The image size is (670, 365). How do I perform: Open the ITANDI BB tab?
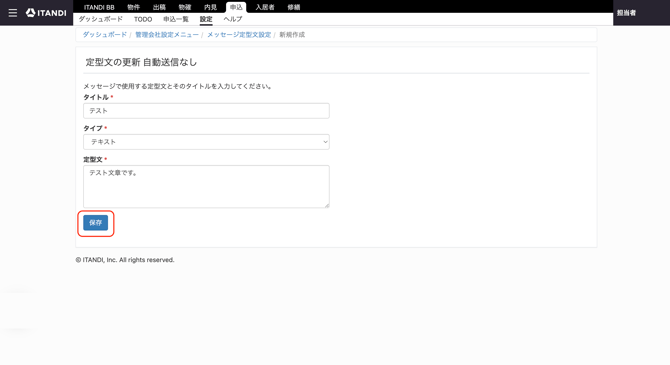(99, 7)
